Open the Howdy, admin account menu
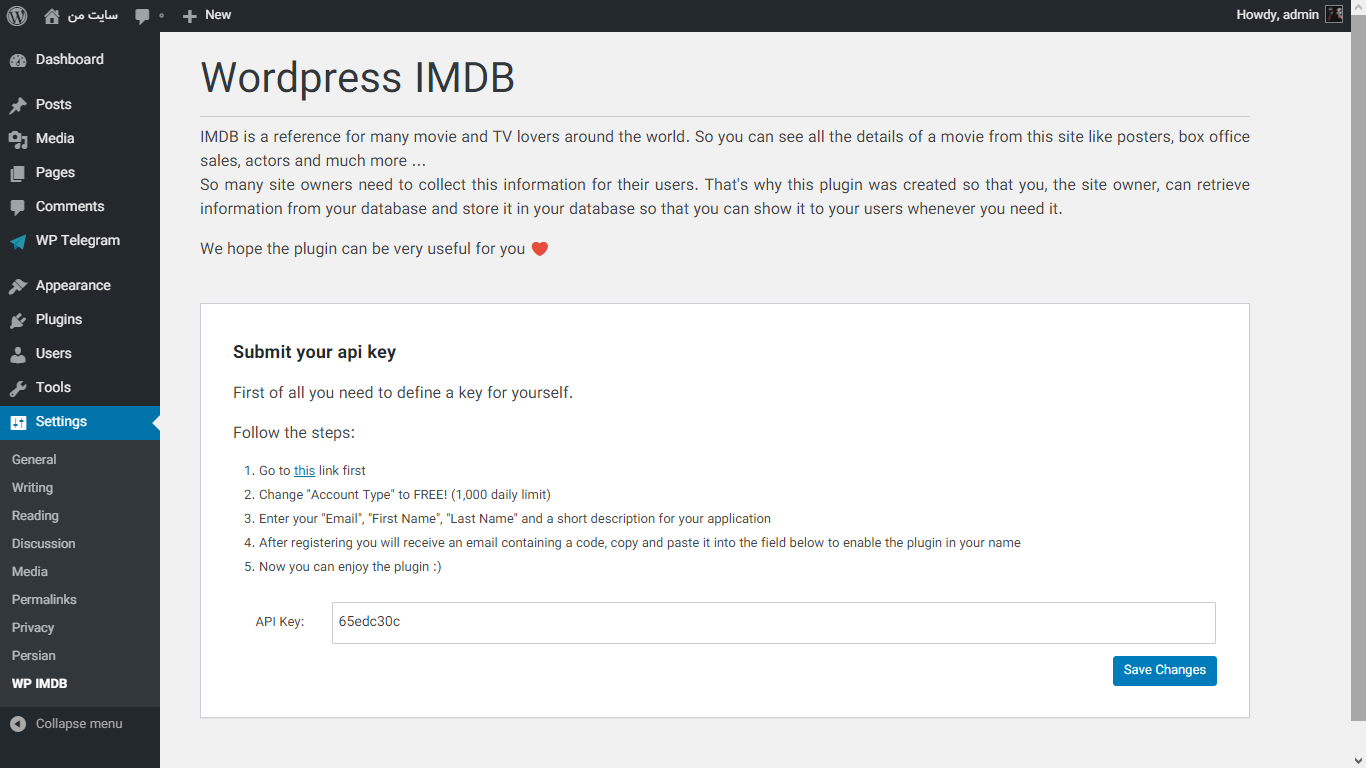 1290,15
